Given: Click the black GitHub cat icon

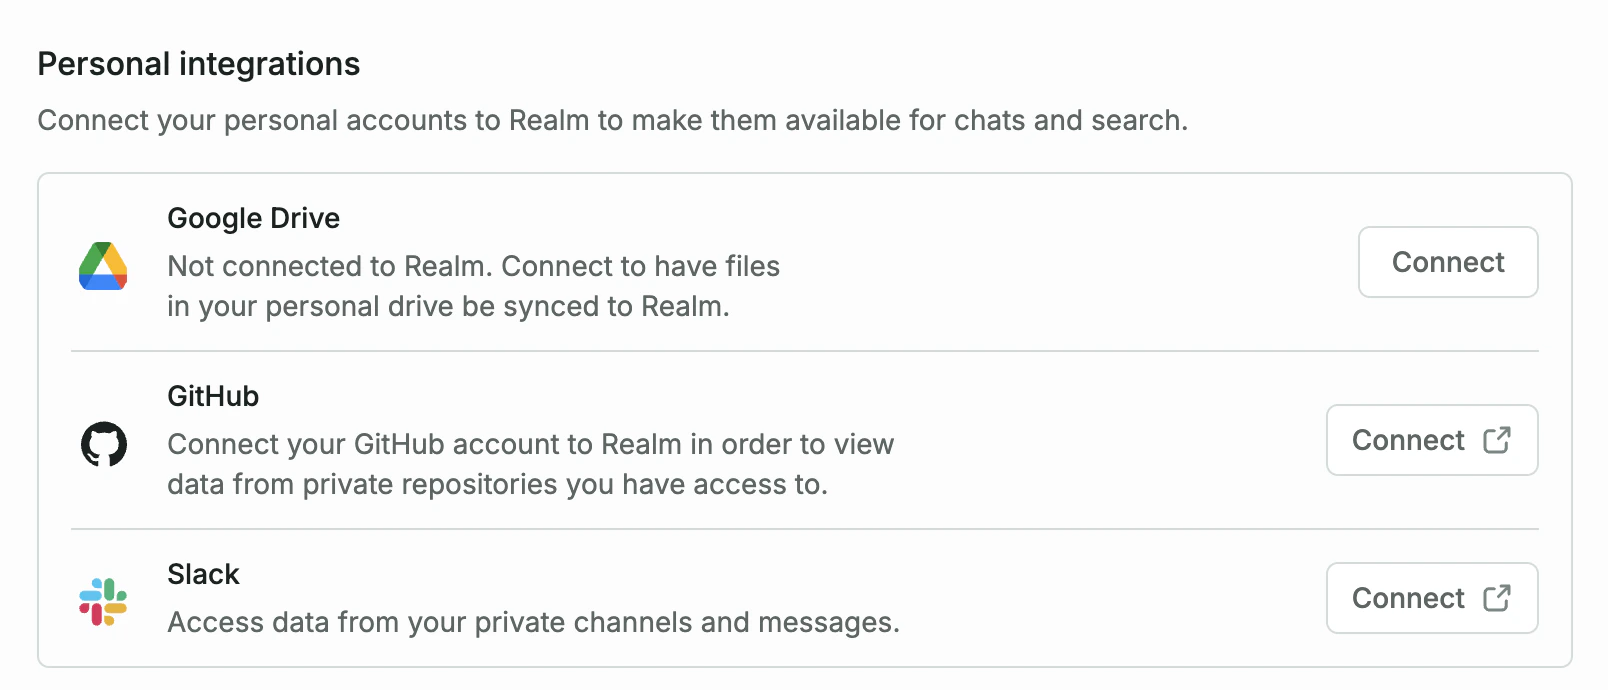Looking at the screenshot, I should tap(103, 445).
